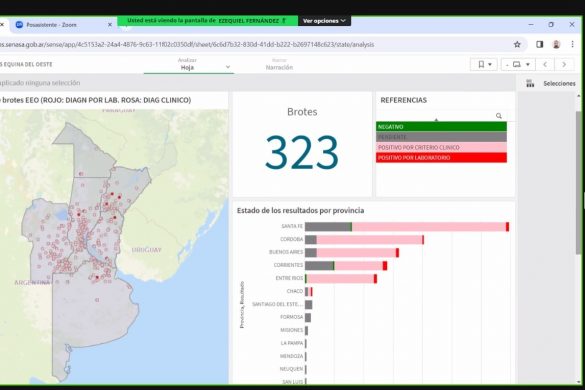The height and width of the screenshot is (390, 585).
Task: Click the CHACO province label
Action: click(295, 291)
